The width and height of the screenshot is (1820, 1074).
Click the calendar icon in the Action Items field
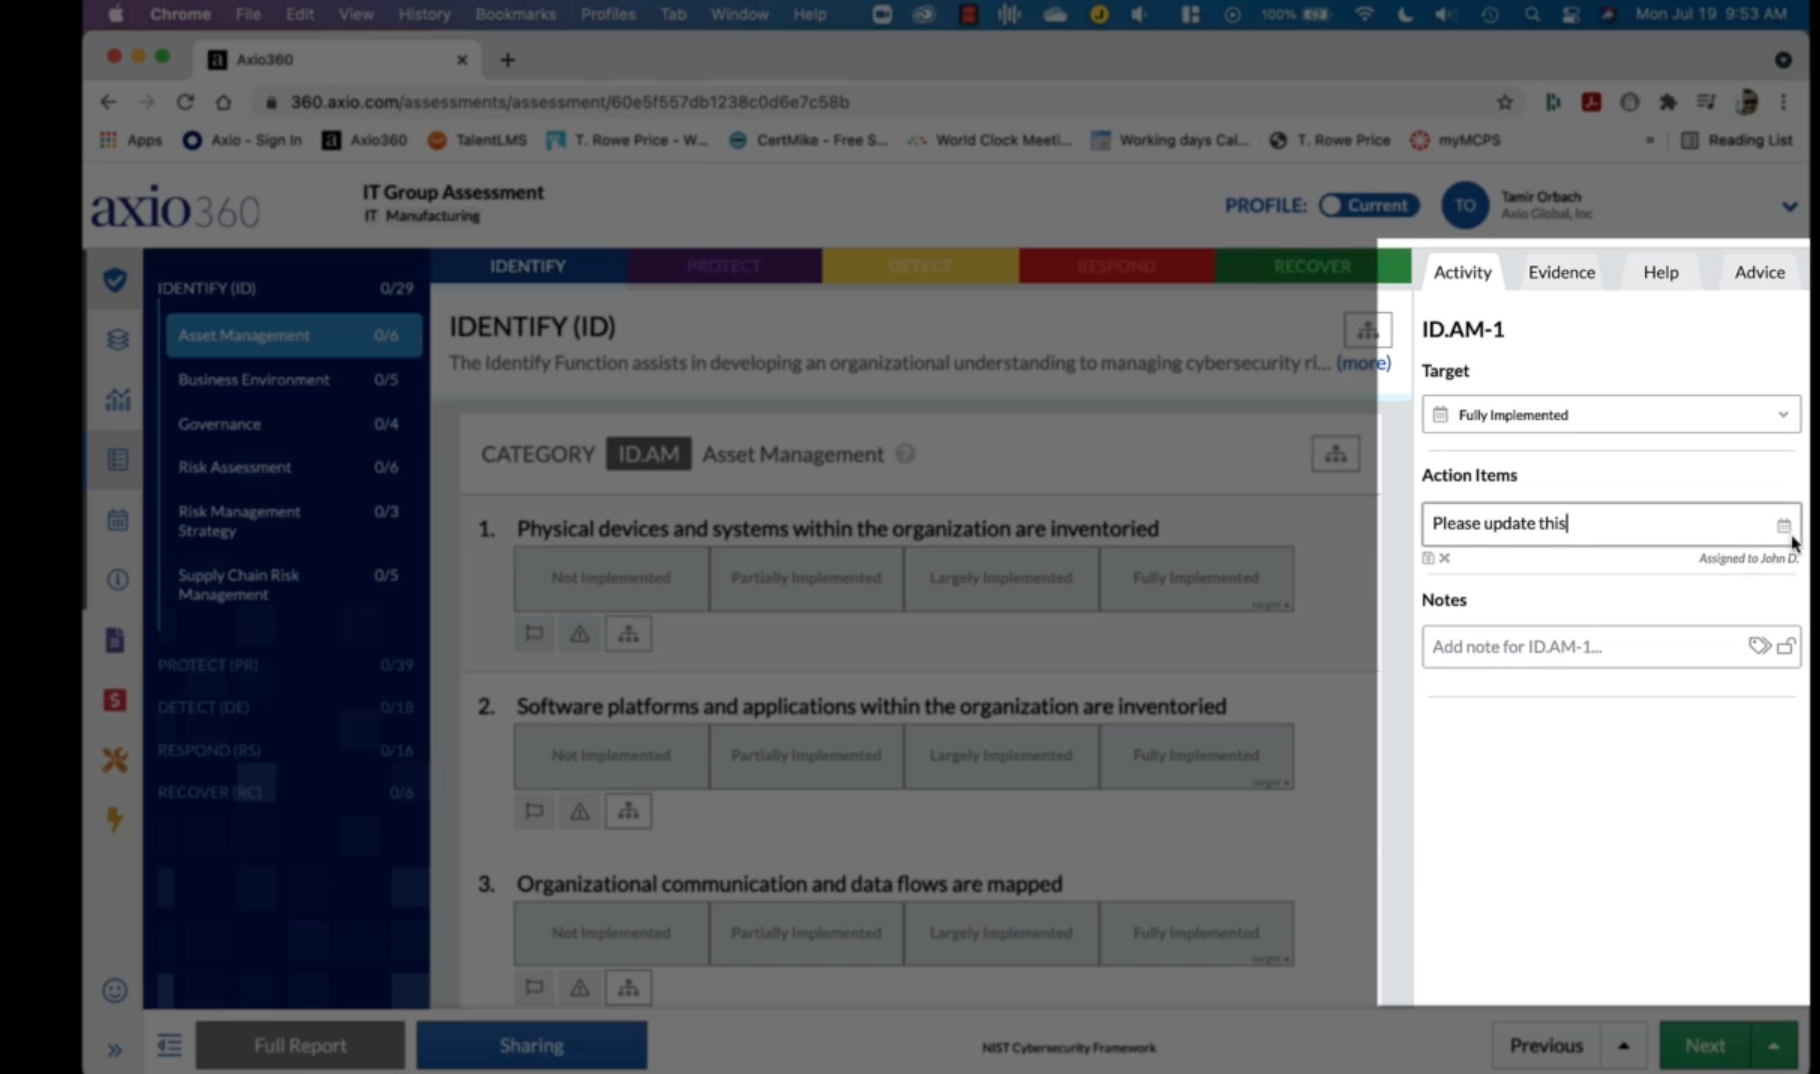tap(1784, 524)
